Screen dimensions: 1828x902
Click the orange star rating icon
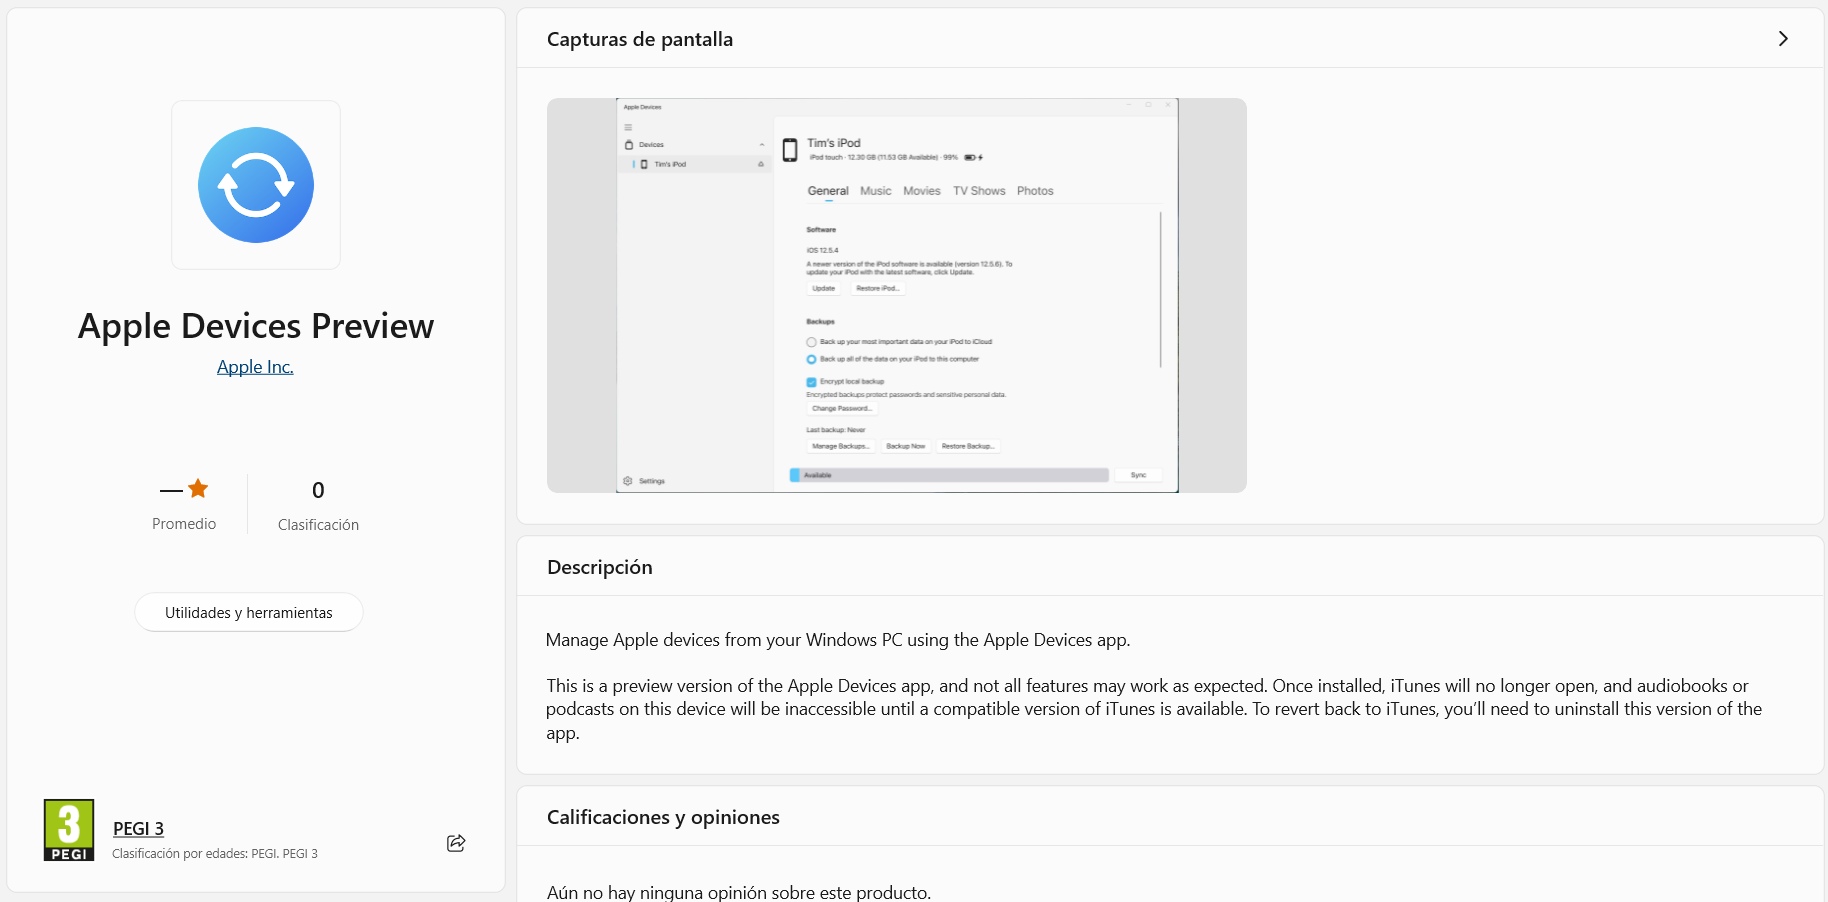[198, 489]
